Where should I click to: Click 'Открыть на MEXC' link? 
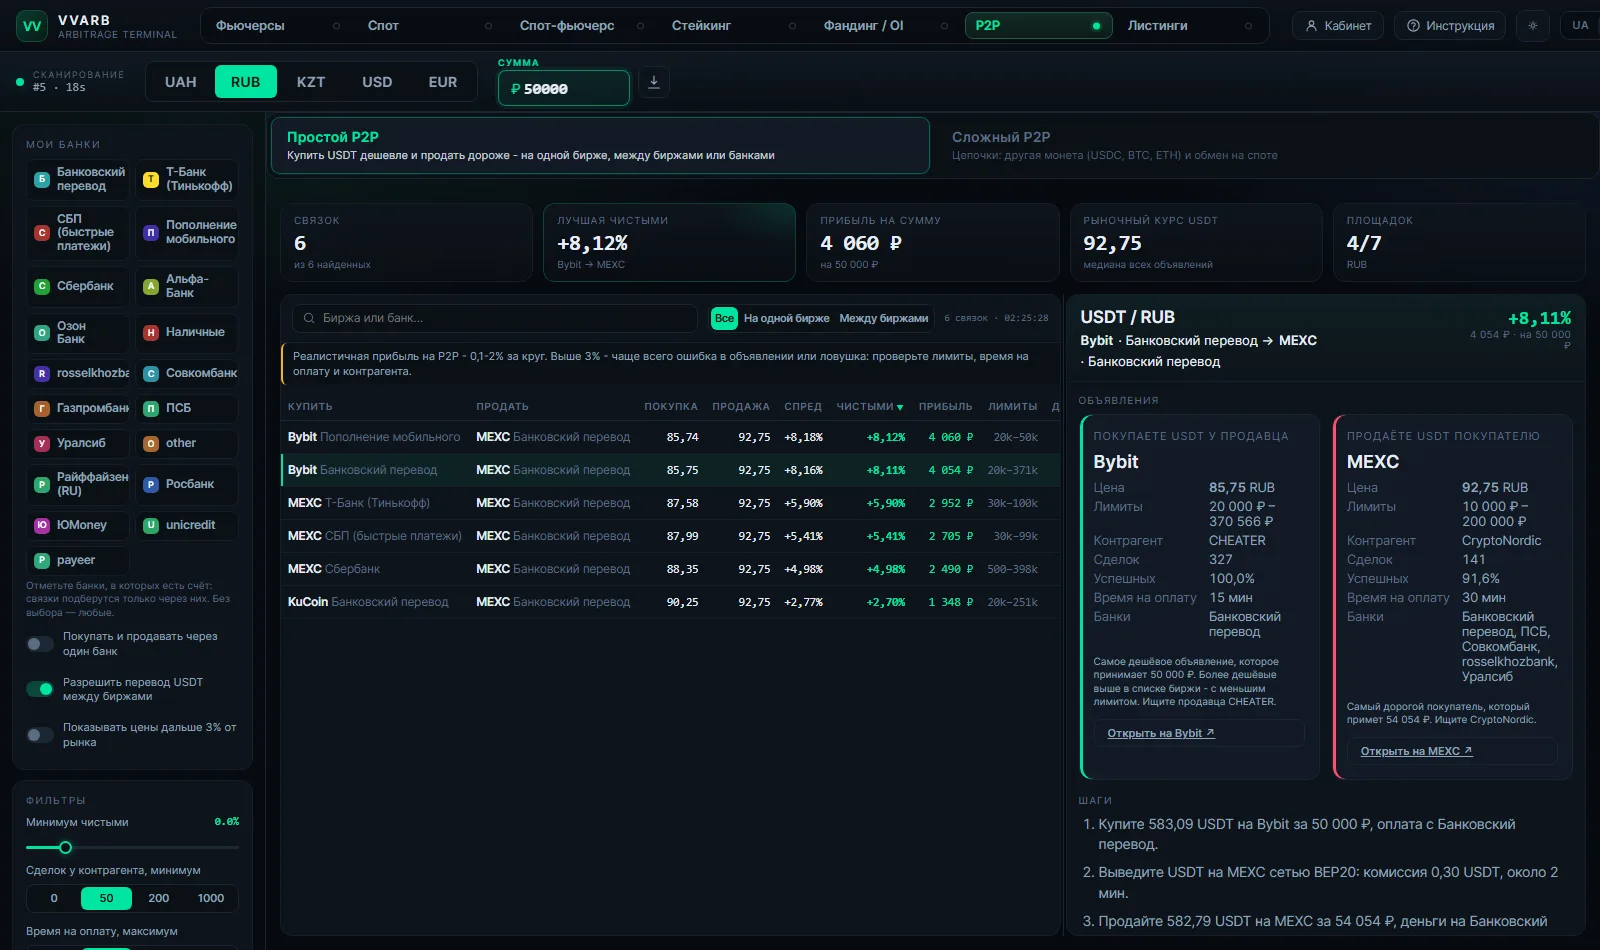1416,751
